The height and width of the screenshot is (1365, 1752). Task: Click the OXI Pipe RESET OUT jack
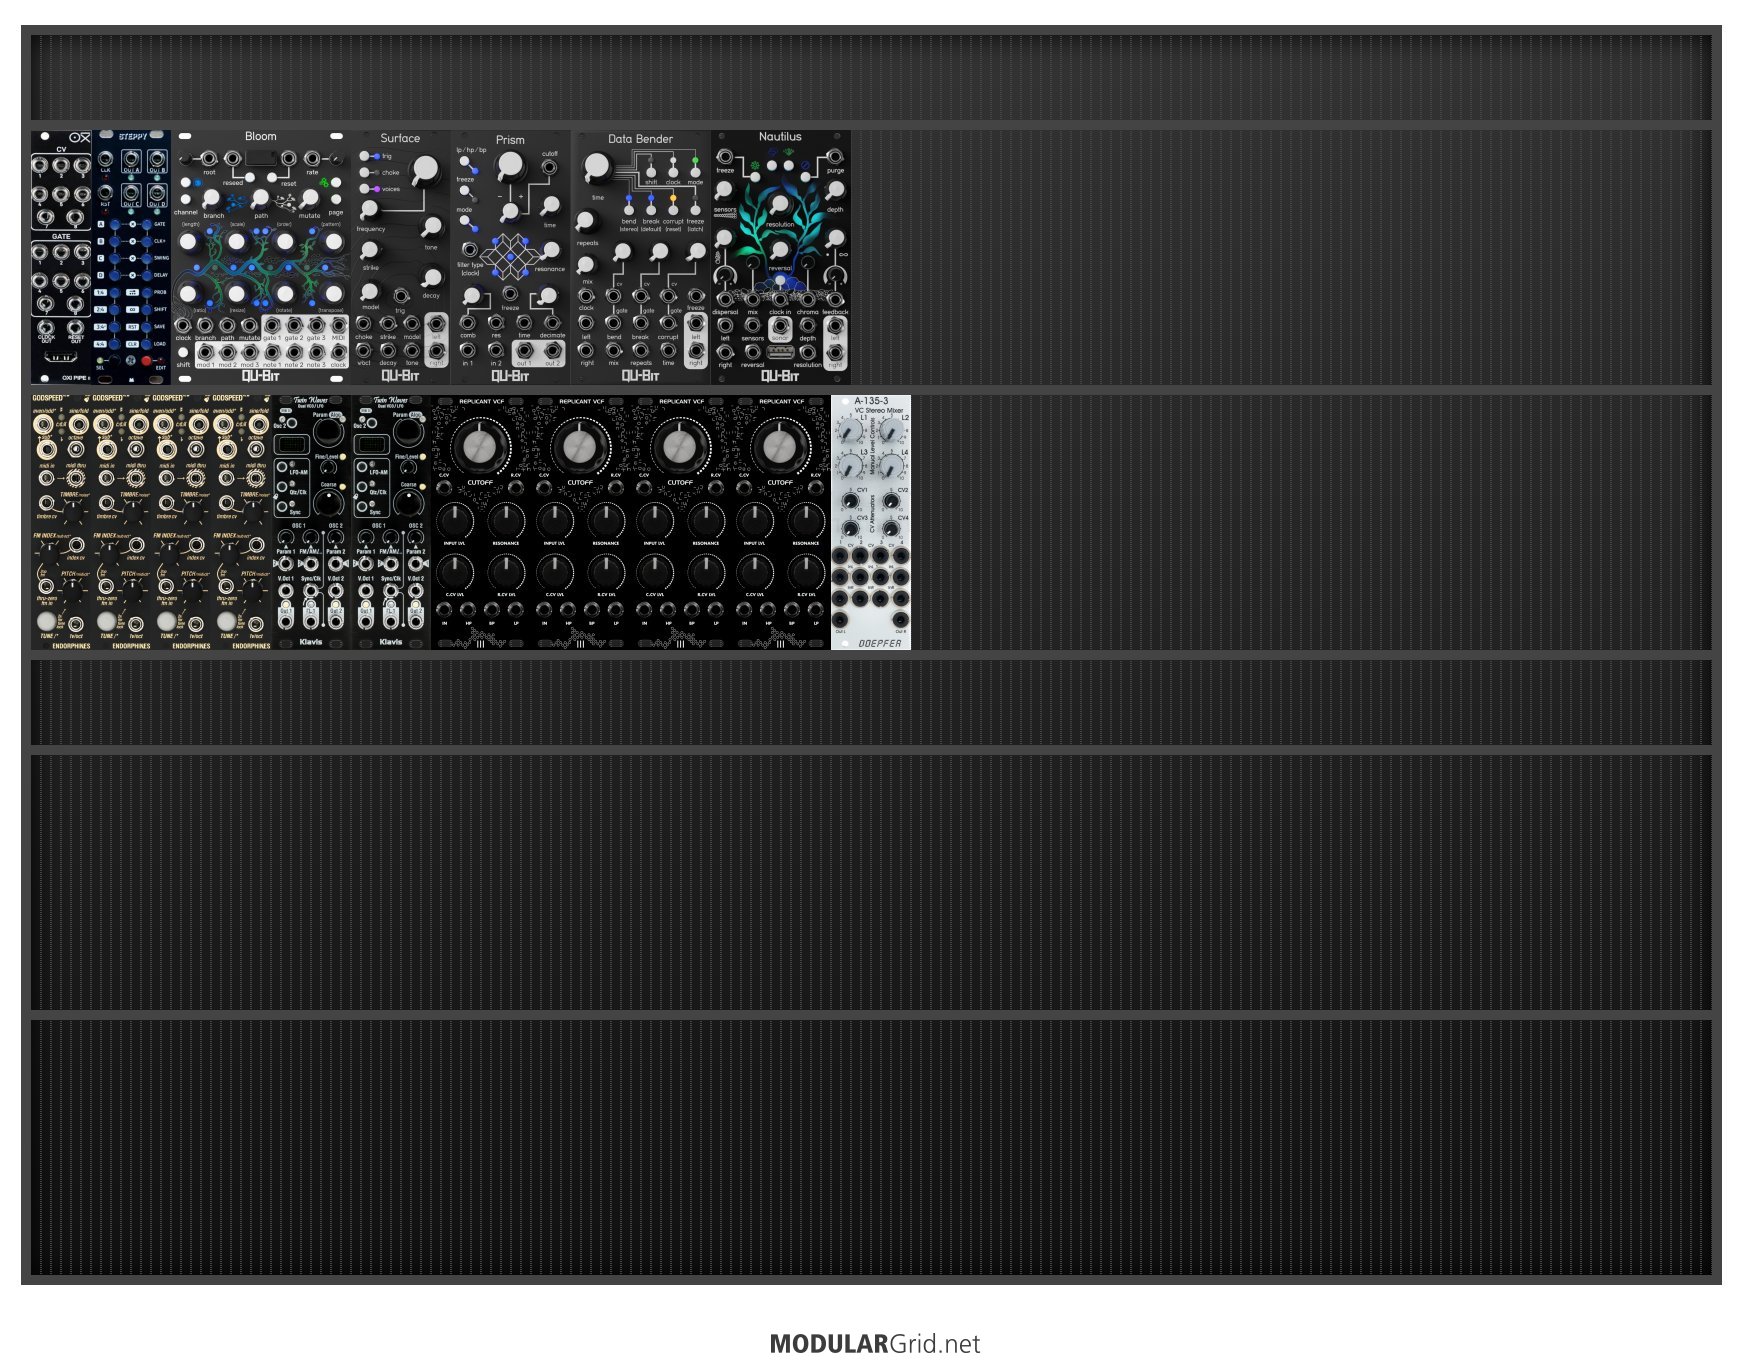[x=76, y=326]
